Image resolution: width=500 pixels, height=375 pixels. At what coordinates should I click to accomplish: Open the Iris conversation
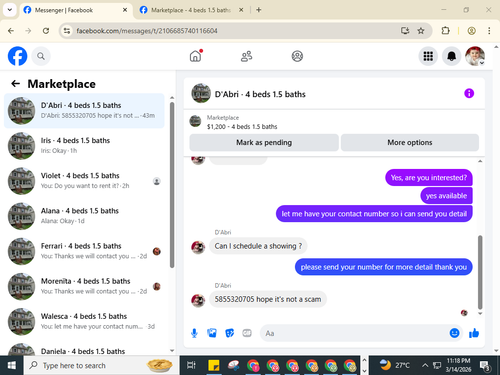[84, 146]
